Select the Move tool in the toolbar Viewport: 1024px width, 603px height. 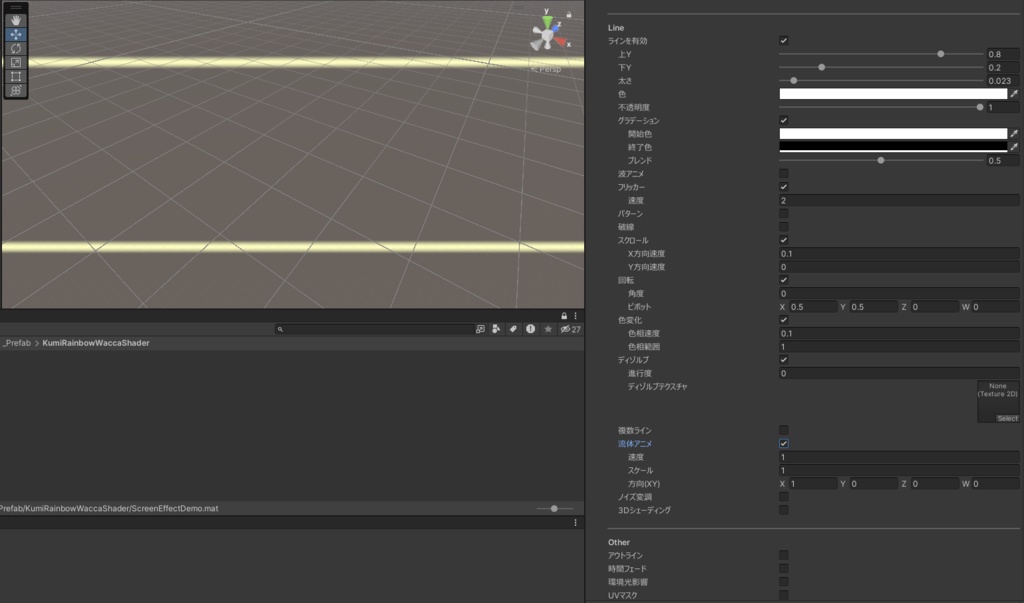coord(14,35)
